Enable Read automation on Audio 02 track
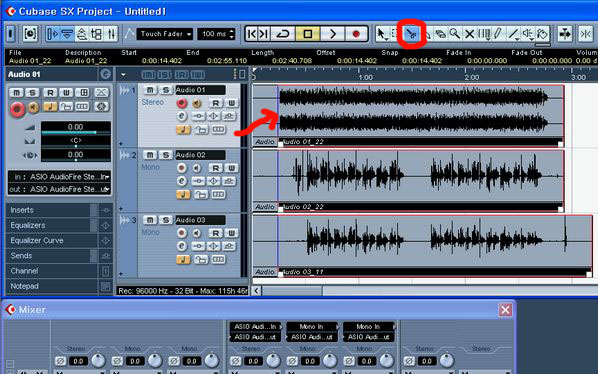 click(215, 168)
